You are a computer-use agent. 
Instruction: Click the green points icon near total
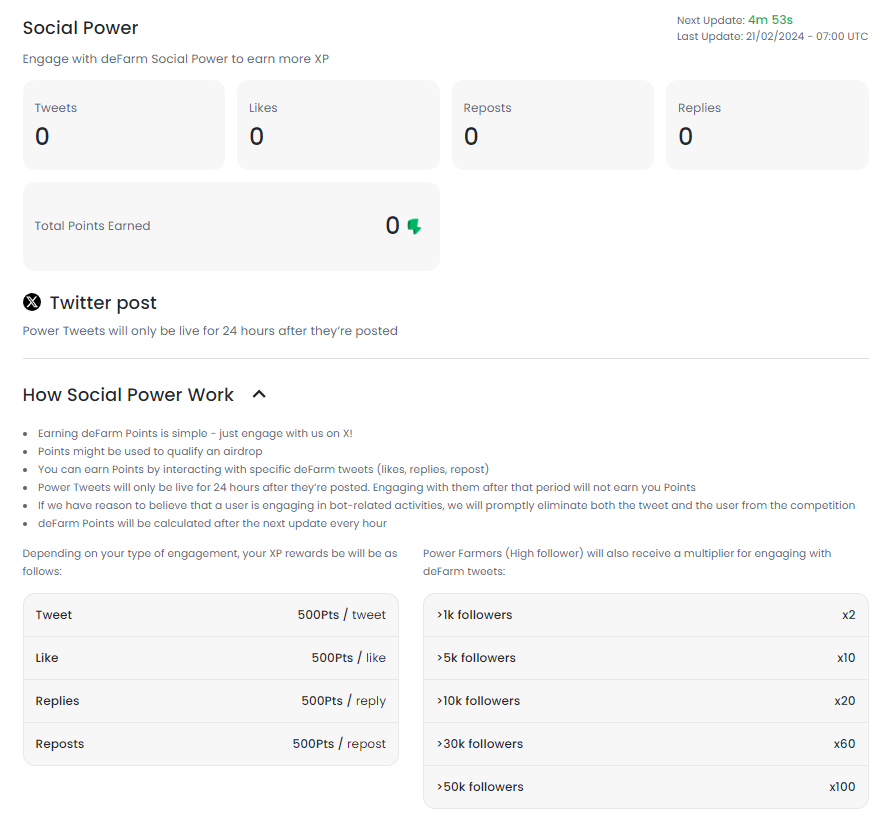414,227
